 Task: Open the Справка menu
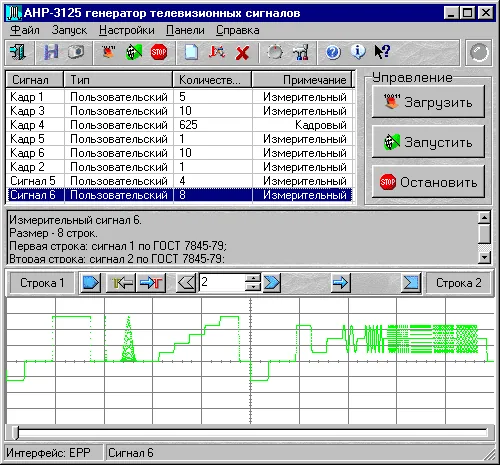[x=237, y=30]
